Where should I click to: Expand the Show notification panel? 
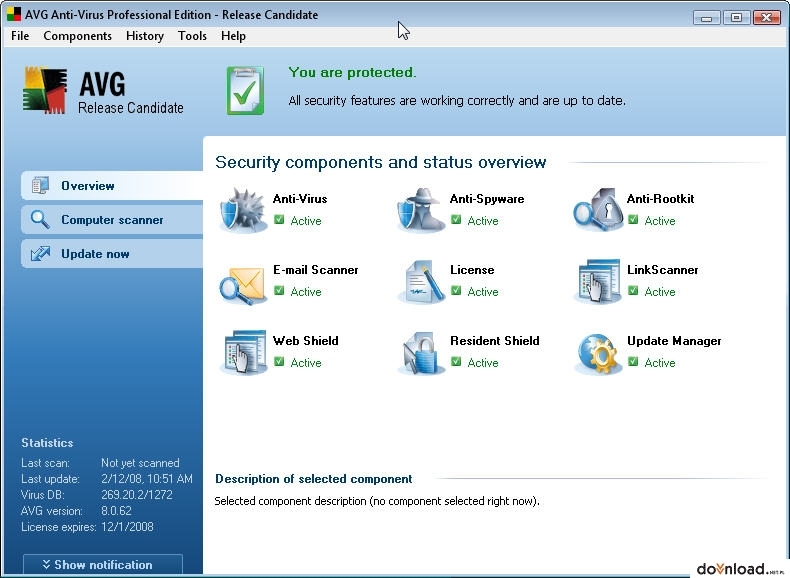(x=103, y=564)
